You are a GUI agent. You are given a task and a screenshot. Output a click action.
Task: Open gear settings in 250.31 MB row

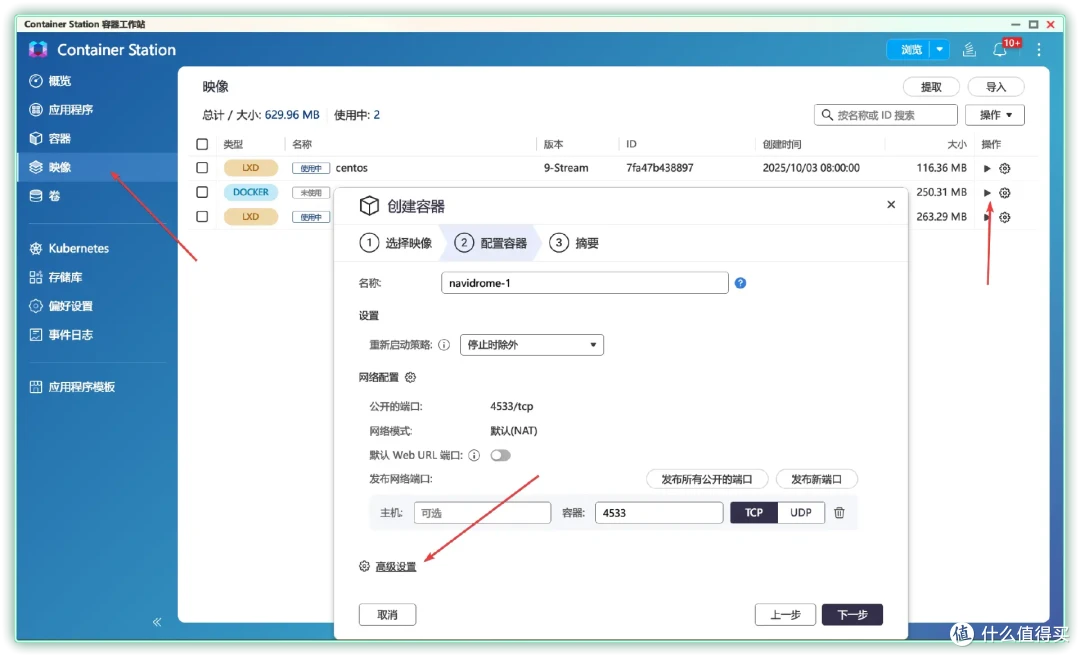click(x=1005, y=193)
